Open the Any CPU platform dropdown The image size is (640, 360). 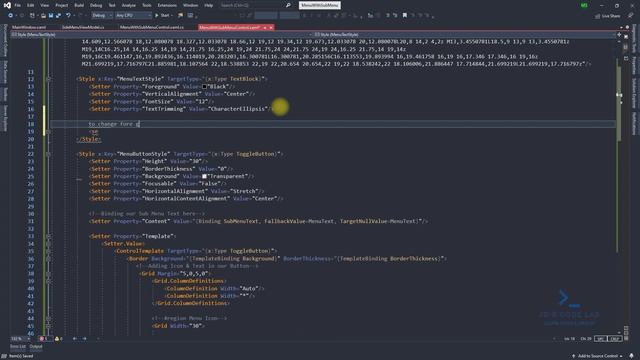133,16
